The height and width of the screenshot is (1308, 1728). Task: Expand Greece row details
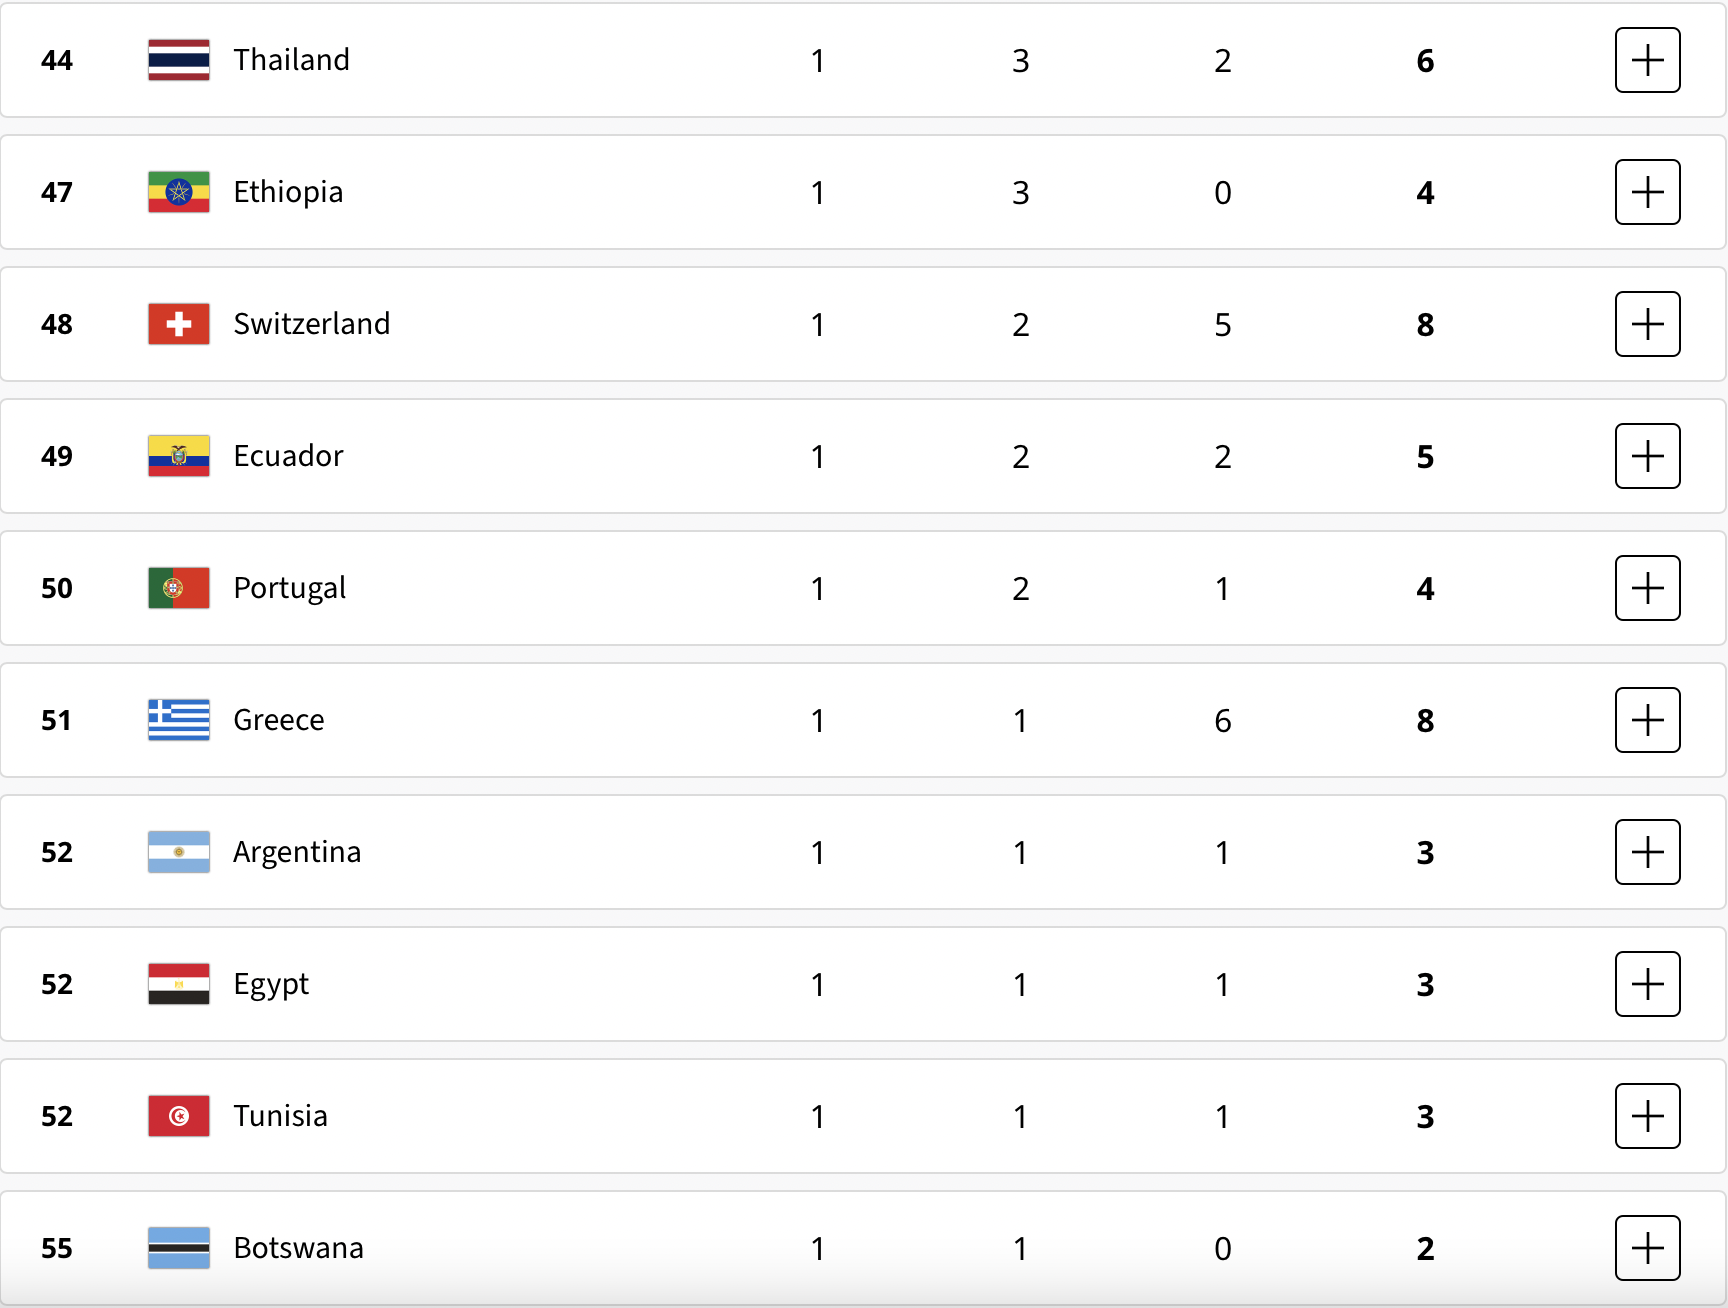(x=1647, y=720)
